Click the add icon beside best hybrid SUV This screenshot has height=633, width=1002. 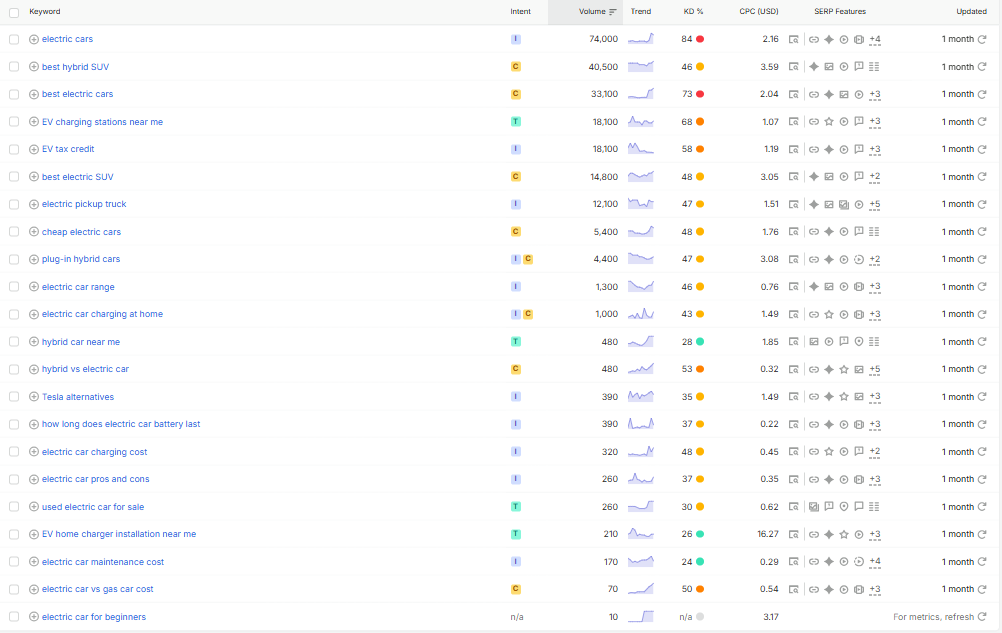tap(34, 66)
